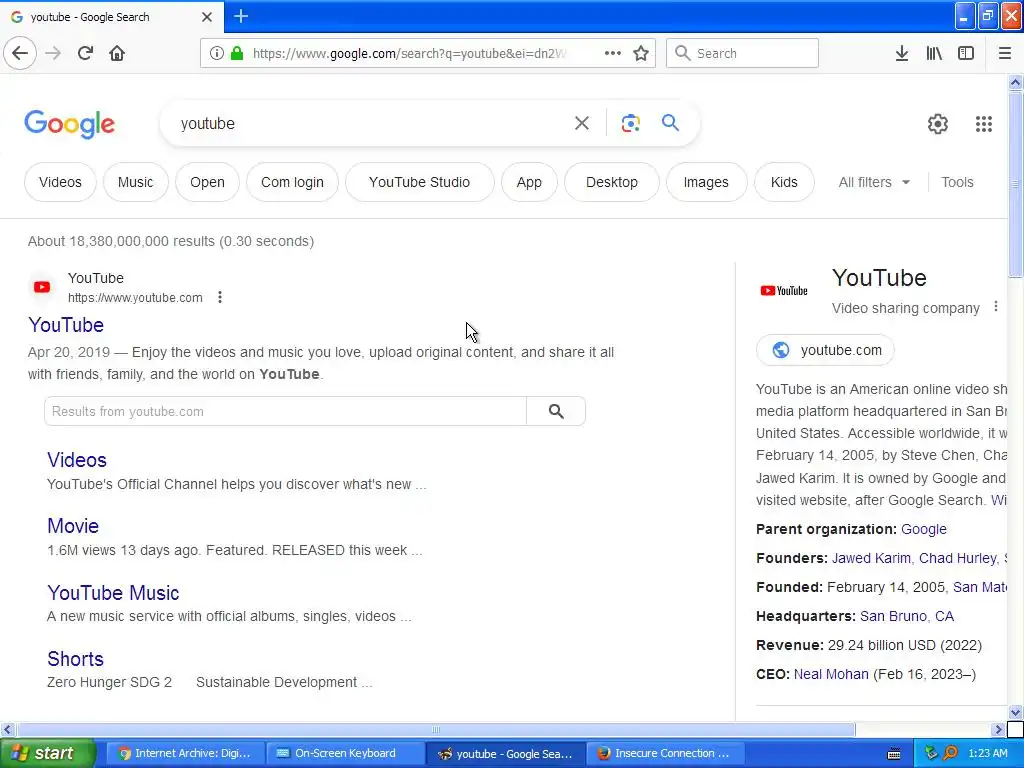This screenshot has width=1024, height=768.
Task: Search by image with Google Lens icon
Action: (630, 123)
